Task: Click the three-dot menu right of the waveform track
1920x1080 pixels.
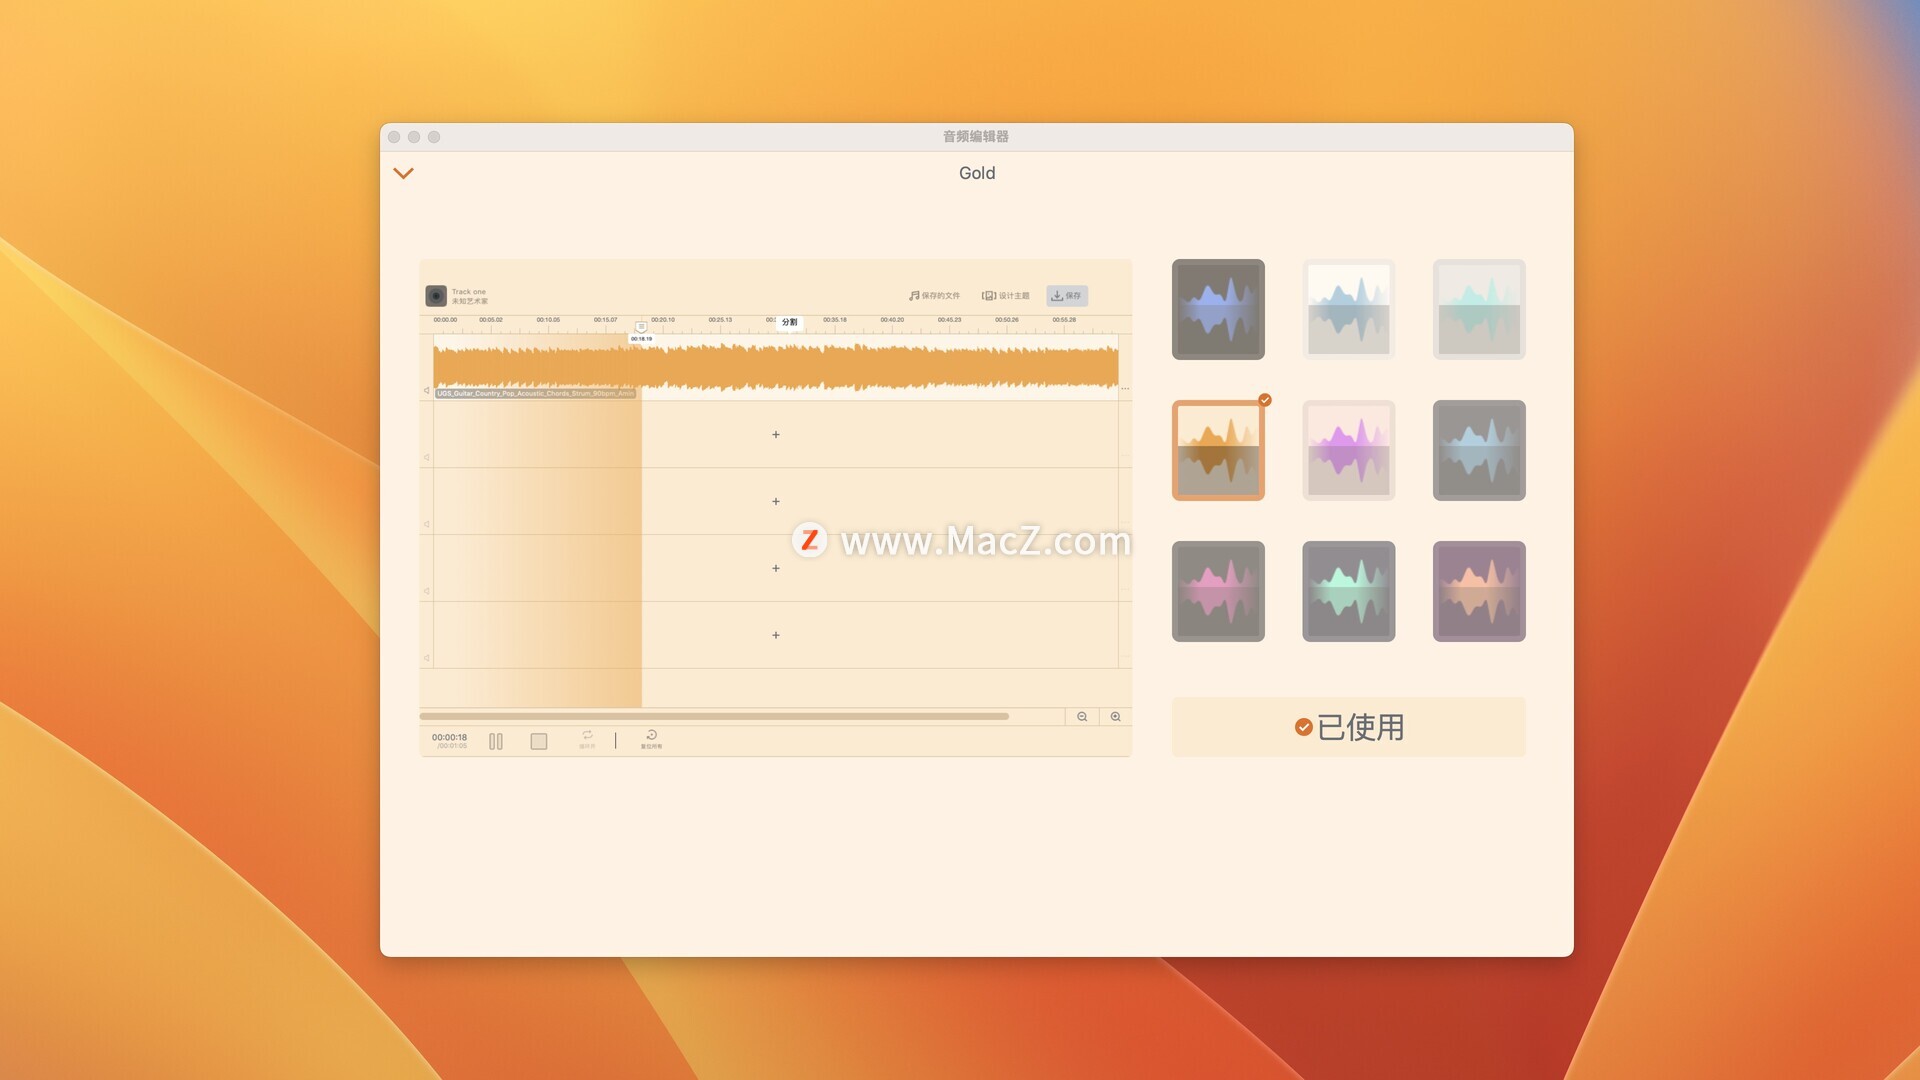Action: tap(1125, 388)
